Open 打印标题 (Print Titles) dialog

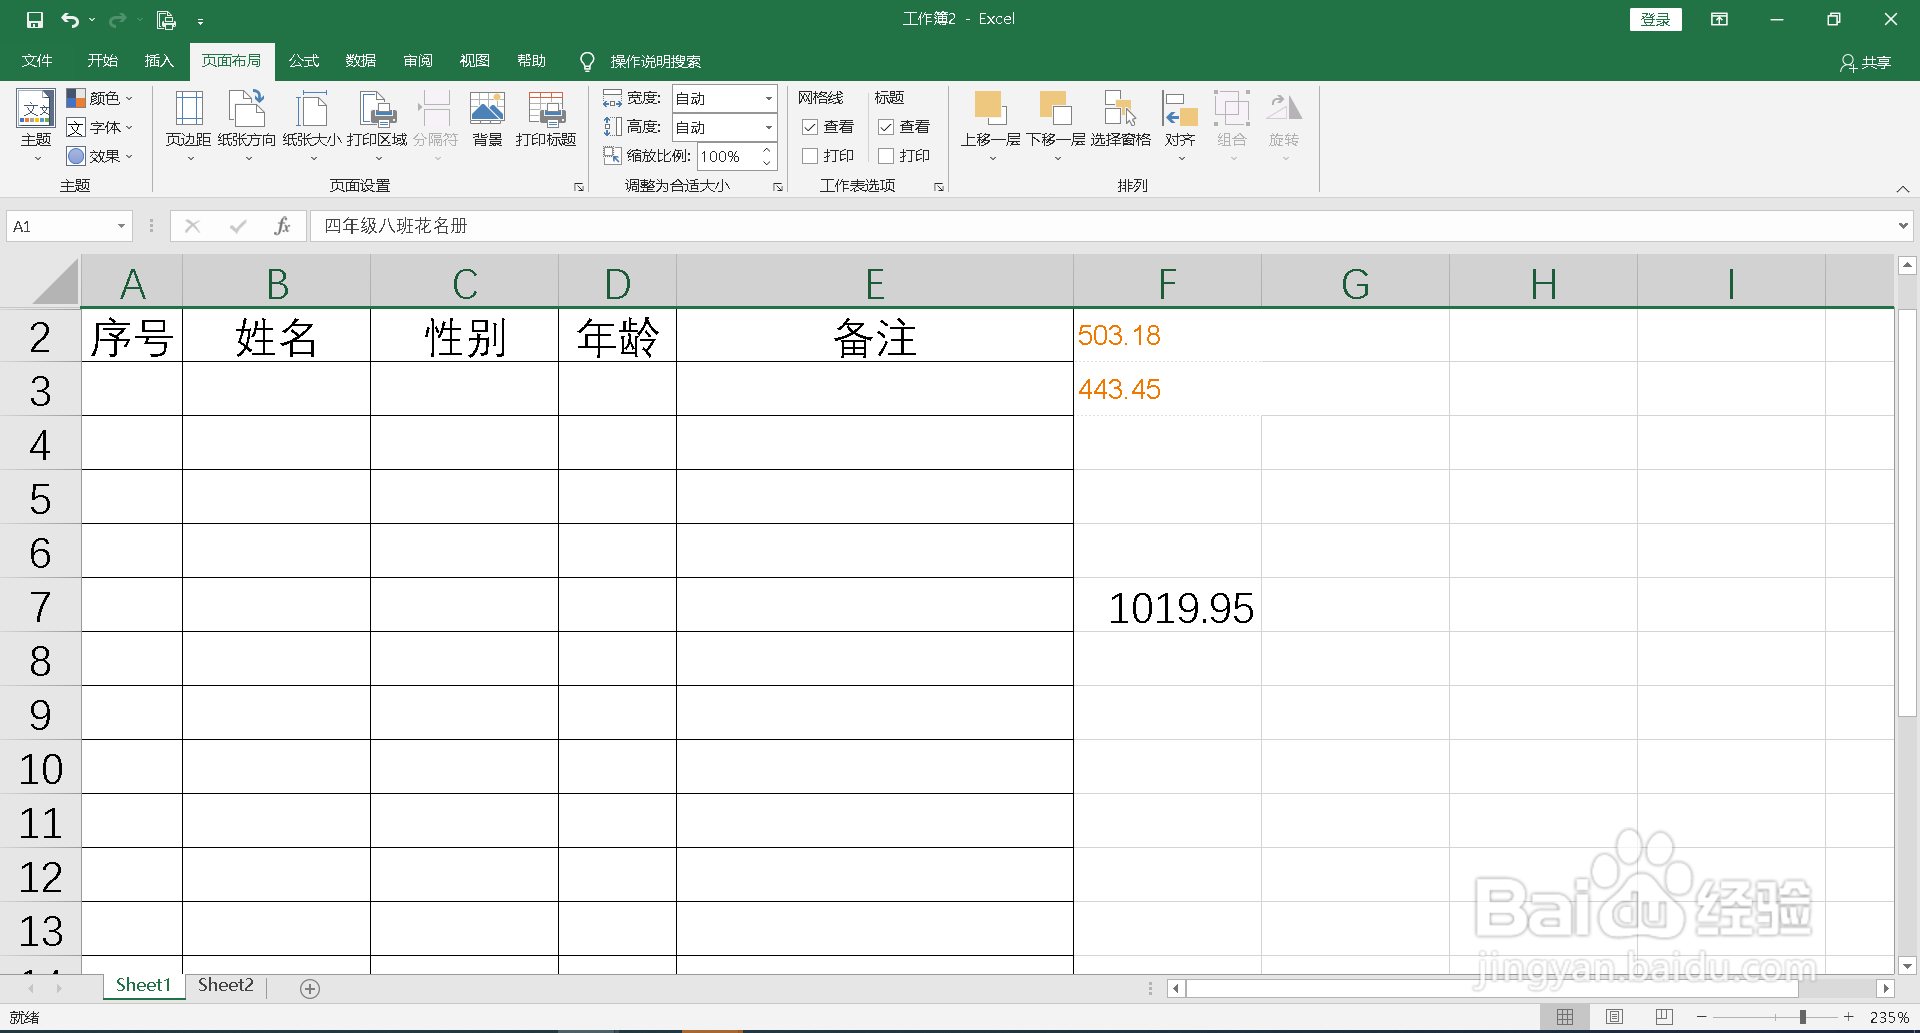click(544, 118)
